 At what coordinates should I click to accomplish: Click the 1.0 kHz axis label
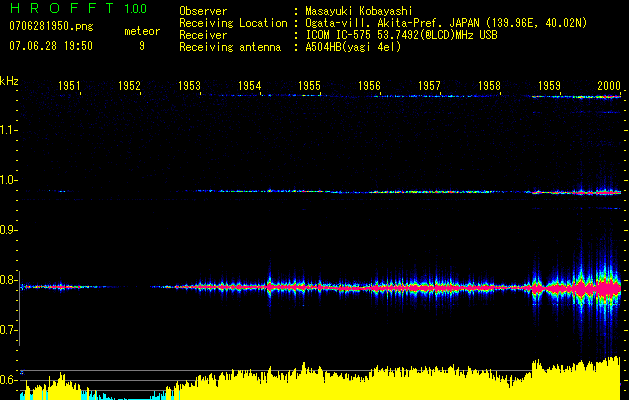point(8,180)
